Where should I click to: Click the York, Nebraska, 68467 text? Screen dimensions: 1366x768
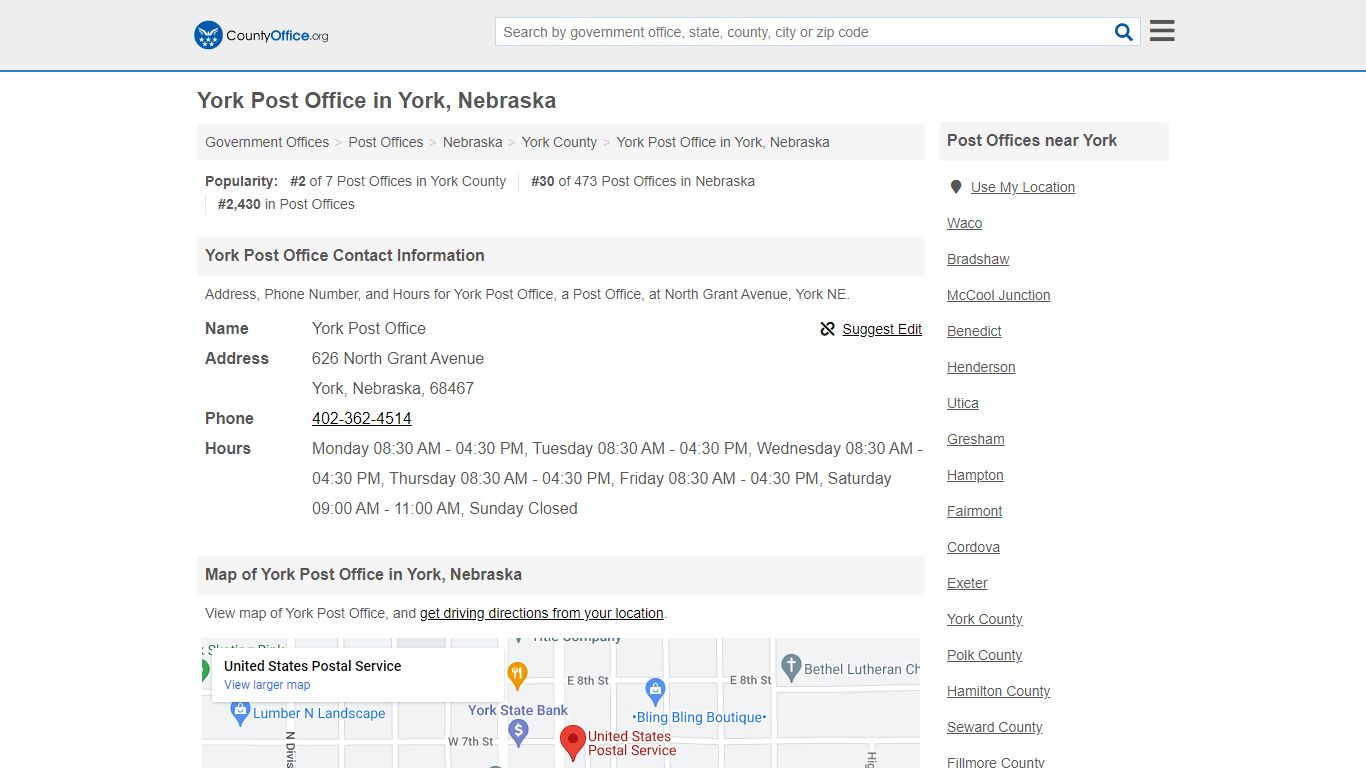[x=393, y=388]
